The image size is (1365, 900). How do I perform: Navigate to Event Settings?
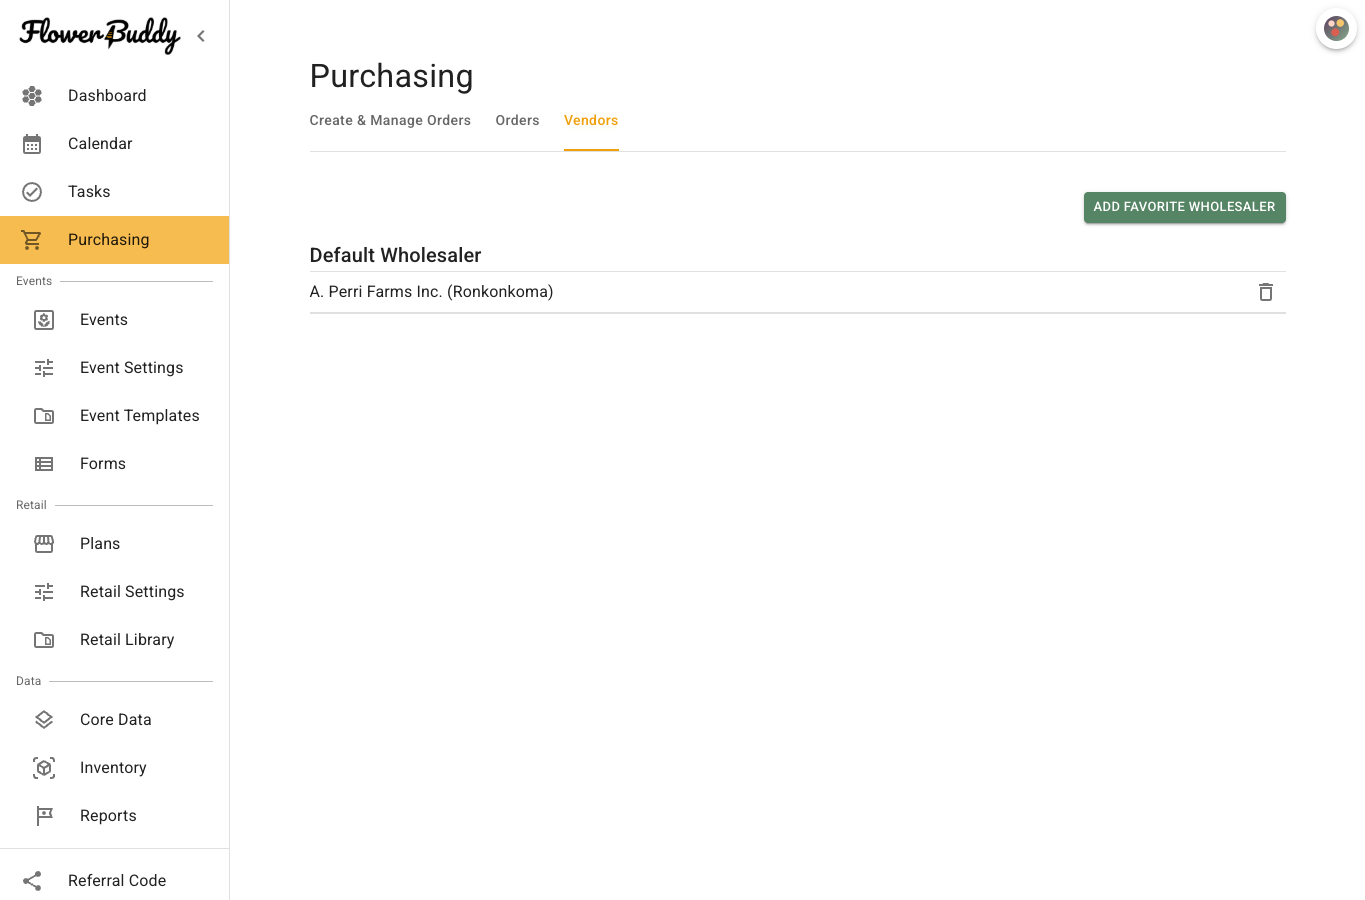pos(114,368)
